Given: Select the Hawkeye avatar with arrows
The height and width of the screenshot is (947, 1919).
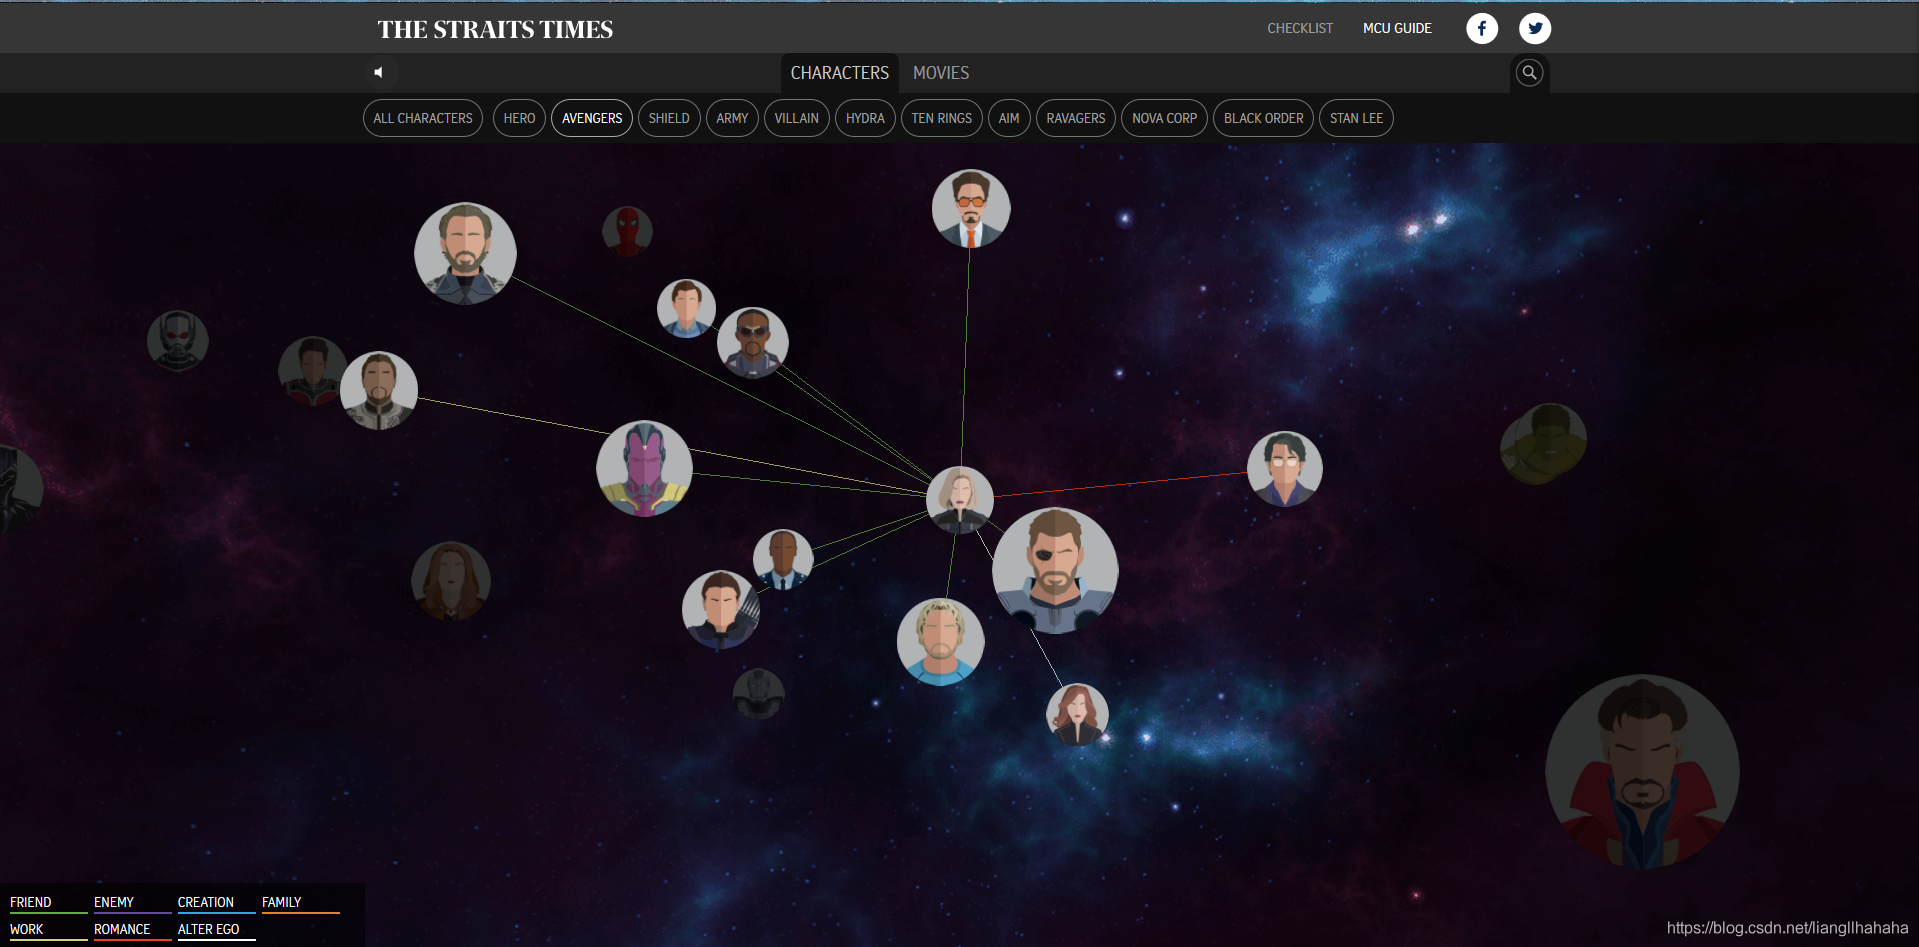Looking at the screenshot, I should (720, 610).
